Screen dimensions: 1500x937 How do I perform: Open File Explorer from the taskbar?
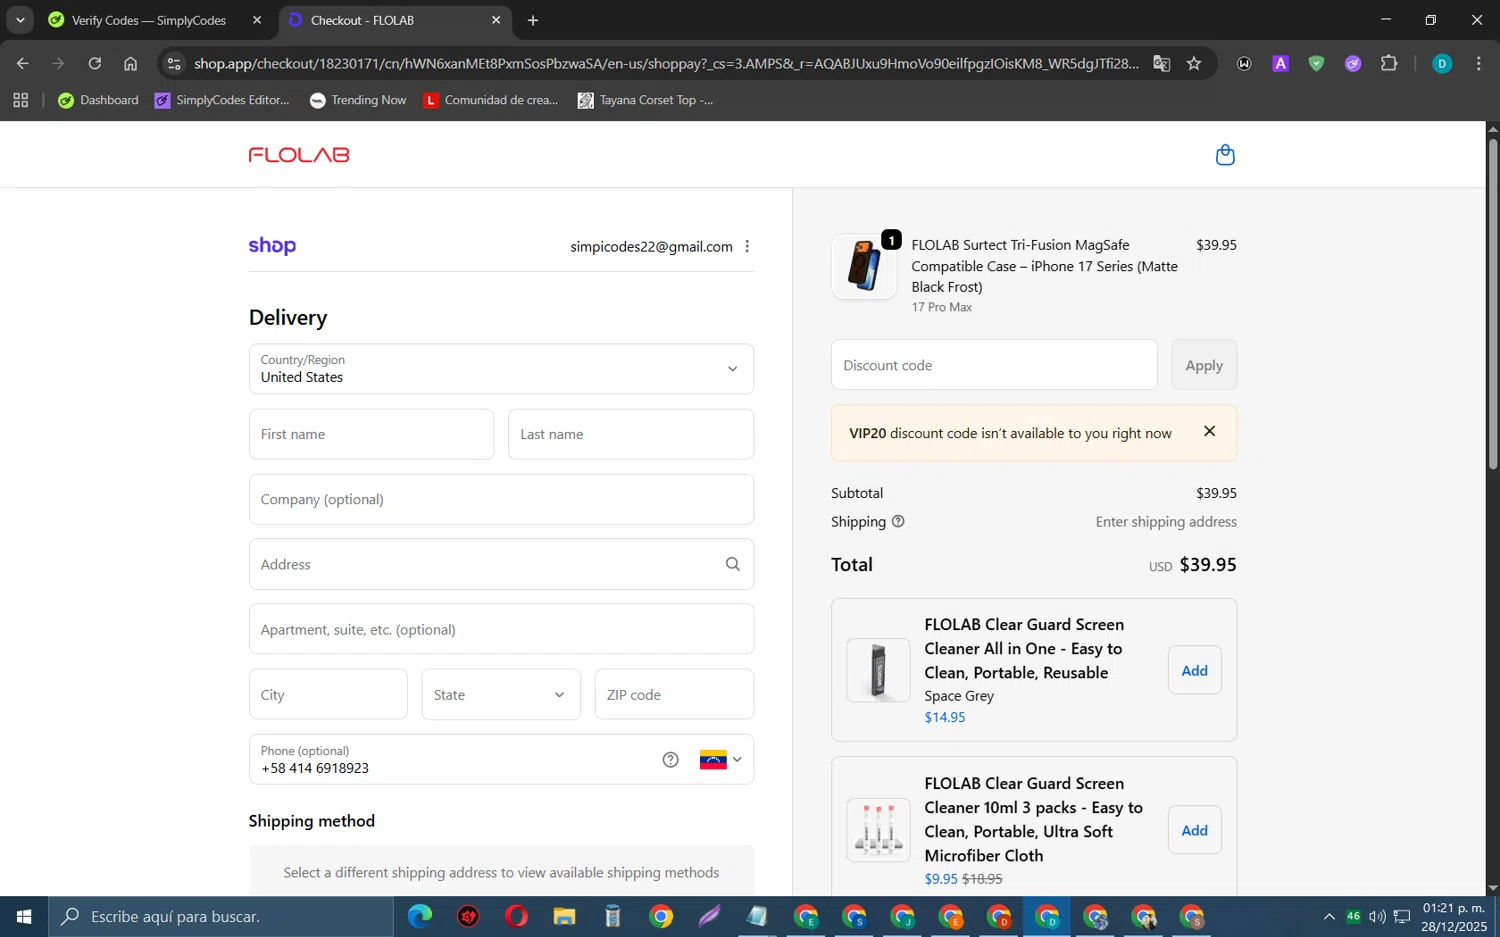pyautogui.click(x=564, y=916)
